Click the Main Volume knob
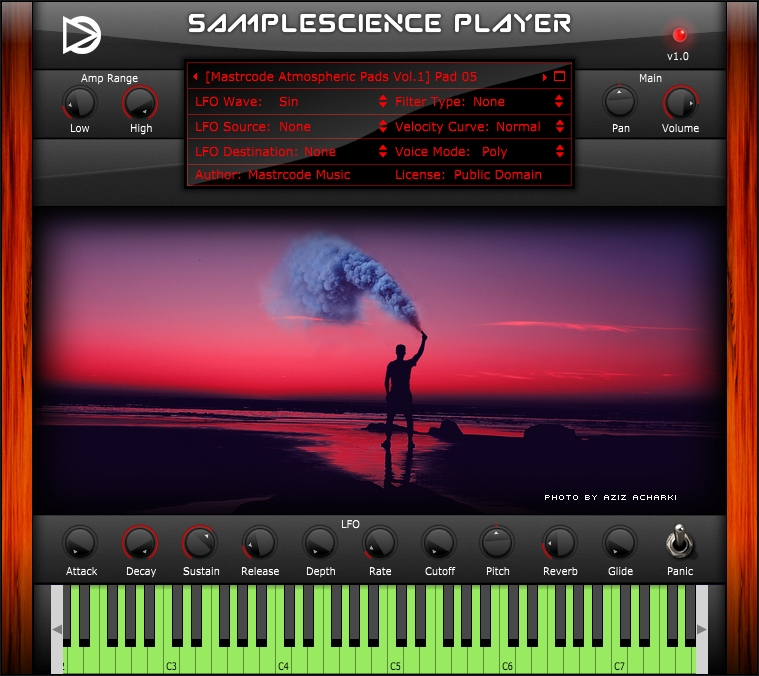This screenshot has height=676, width=759. point(680,103)
